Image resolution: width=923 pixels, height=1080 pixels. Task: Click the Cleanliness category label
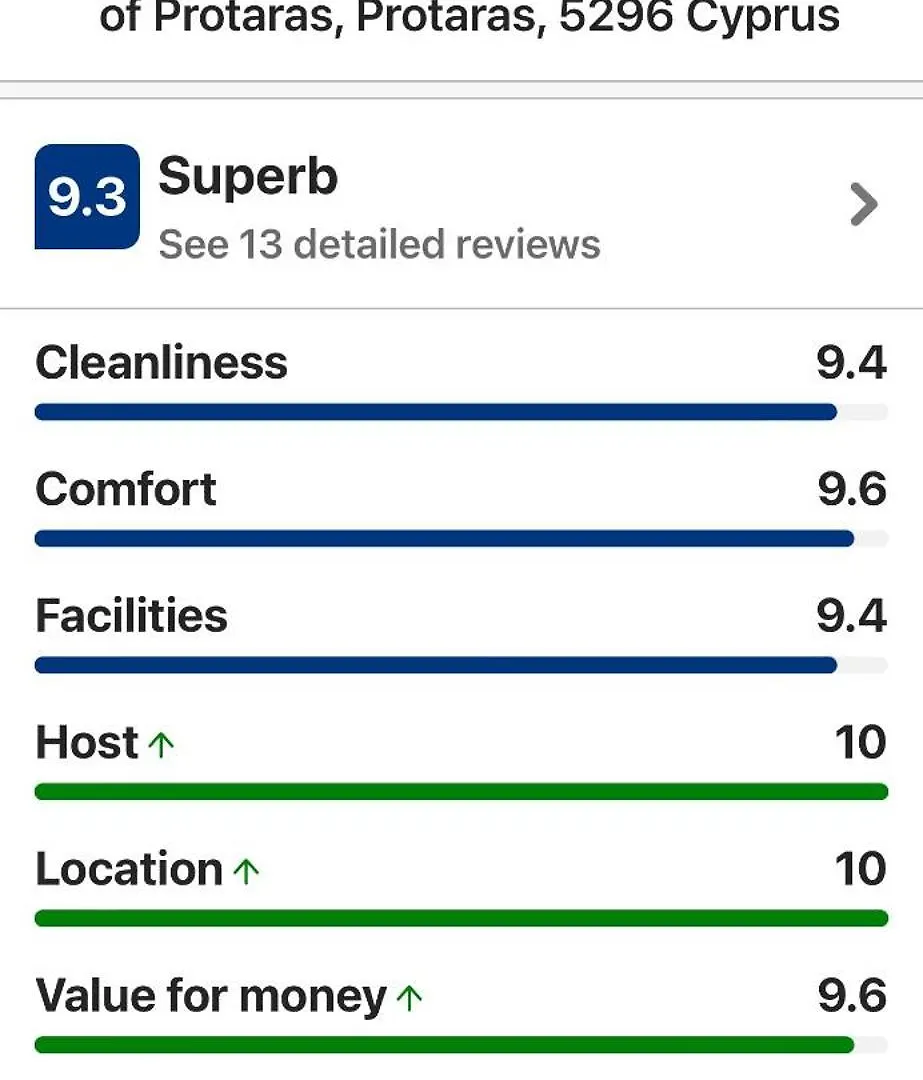click(x=161, y=362)
